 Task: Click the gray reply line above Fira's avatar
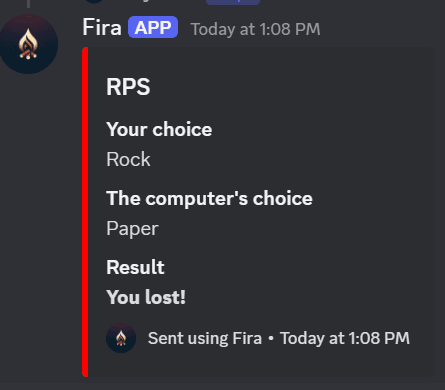click(x=28, y=4)
